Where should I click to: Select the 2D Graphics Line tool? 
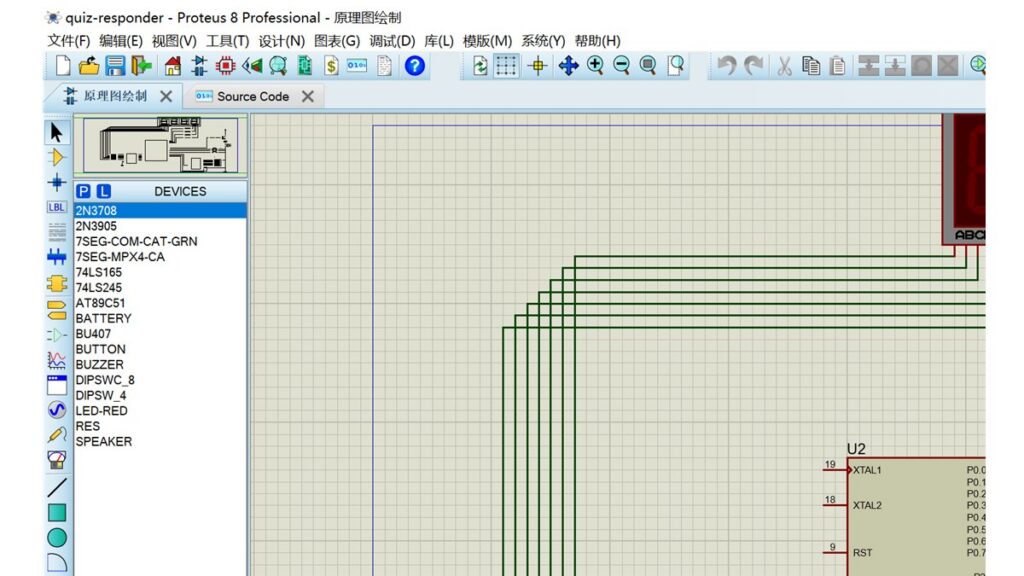(x=57, y=487)
